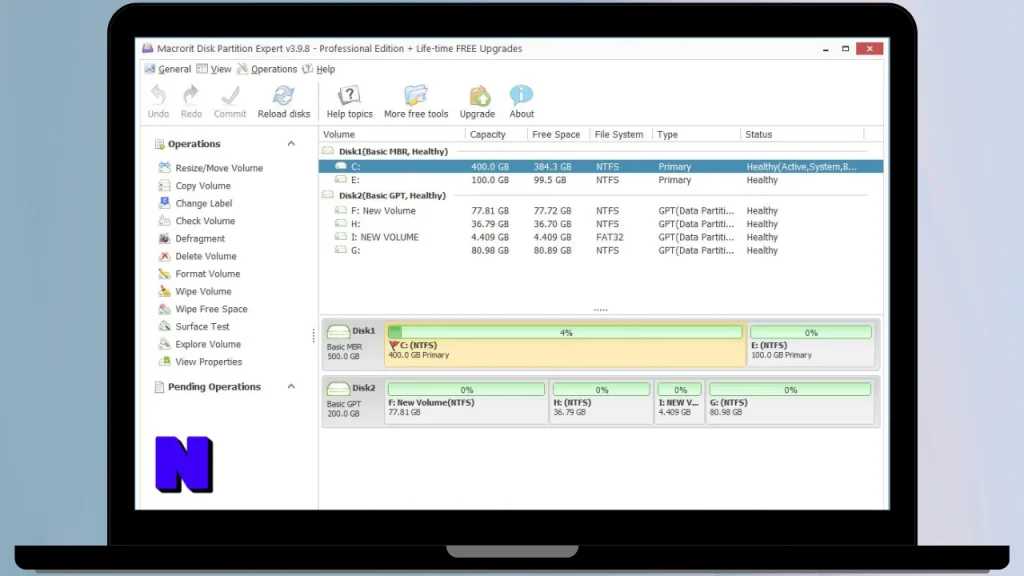
Task: Click the Healthy(Active,System,B... status cell
Action: click(x=801, y=167)
